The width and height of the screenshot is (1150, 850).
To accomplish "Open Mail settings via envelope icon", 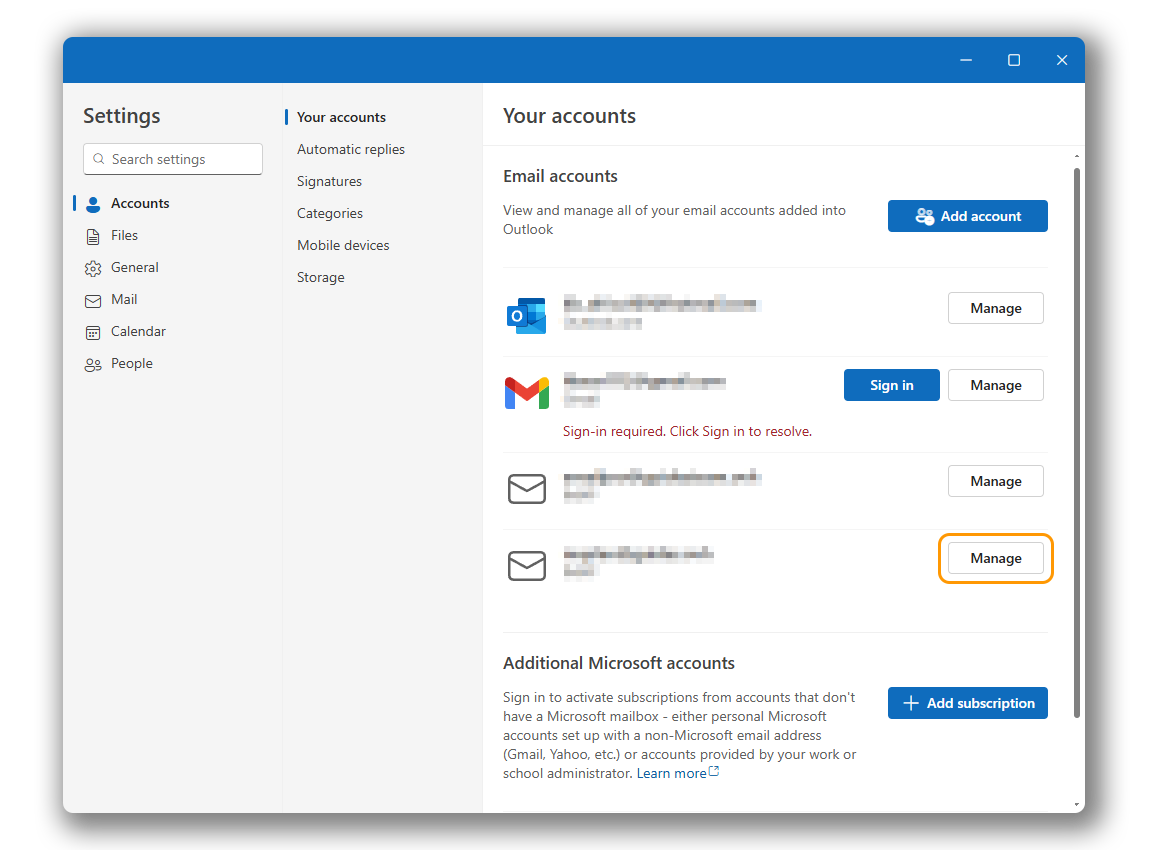I will pos(93,300).
